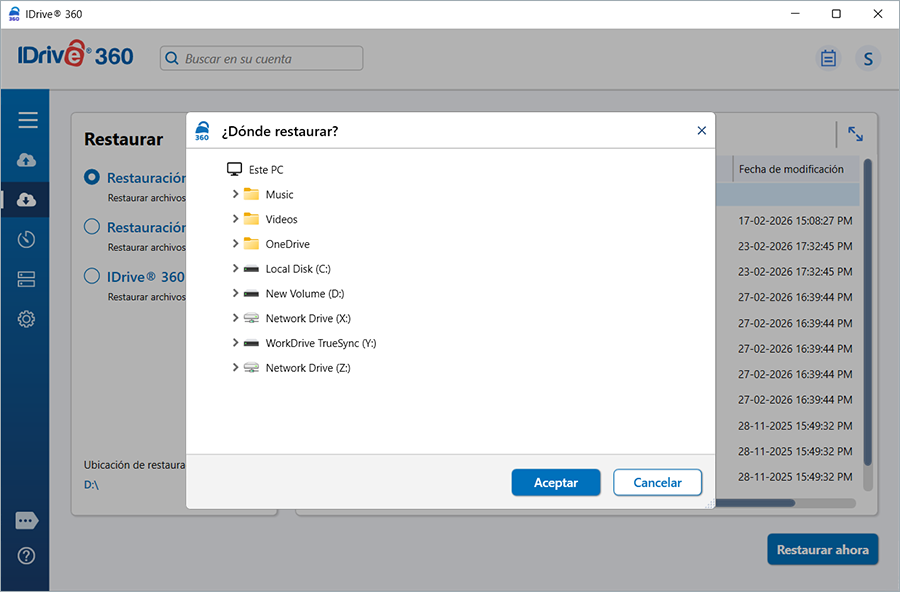Screen dimensions: 900x592
Task: Expand the Local Disk (C:) node
Action: [235, 269]
